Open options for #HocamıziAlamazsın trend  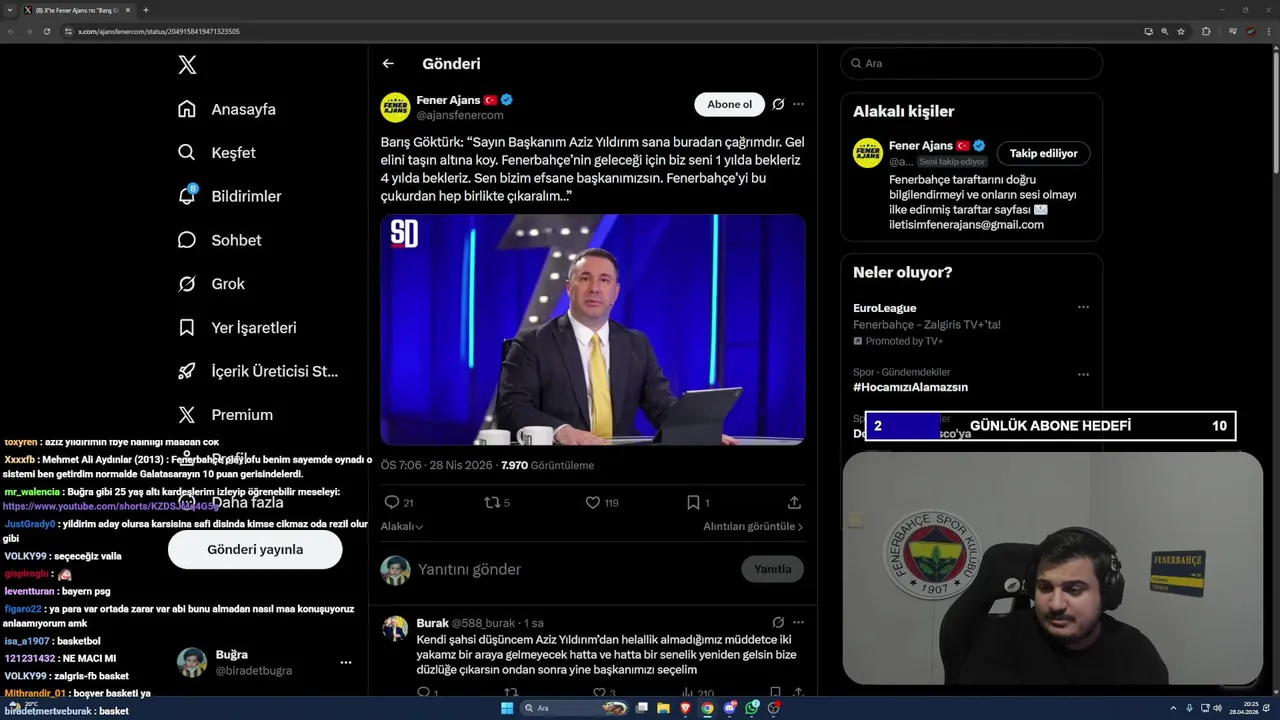[x=1083, y=375]
